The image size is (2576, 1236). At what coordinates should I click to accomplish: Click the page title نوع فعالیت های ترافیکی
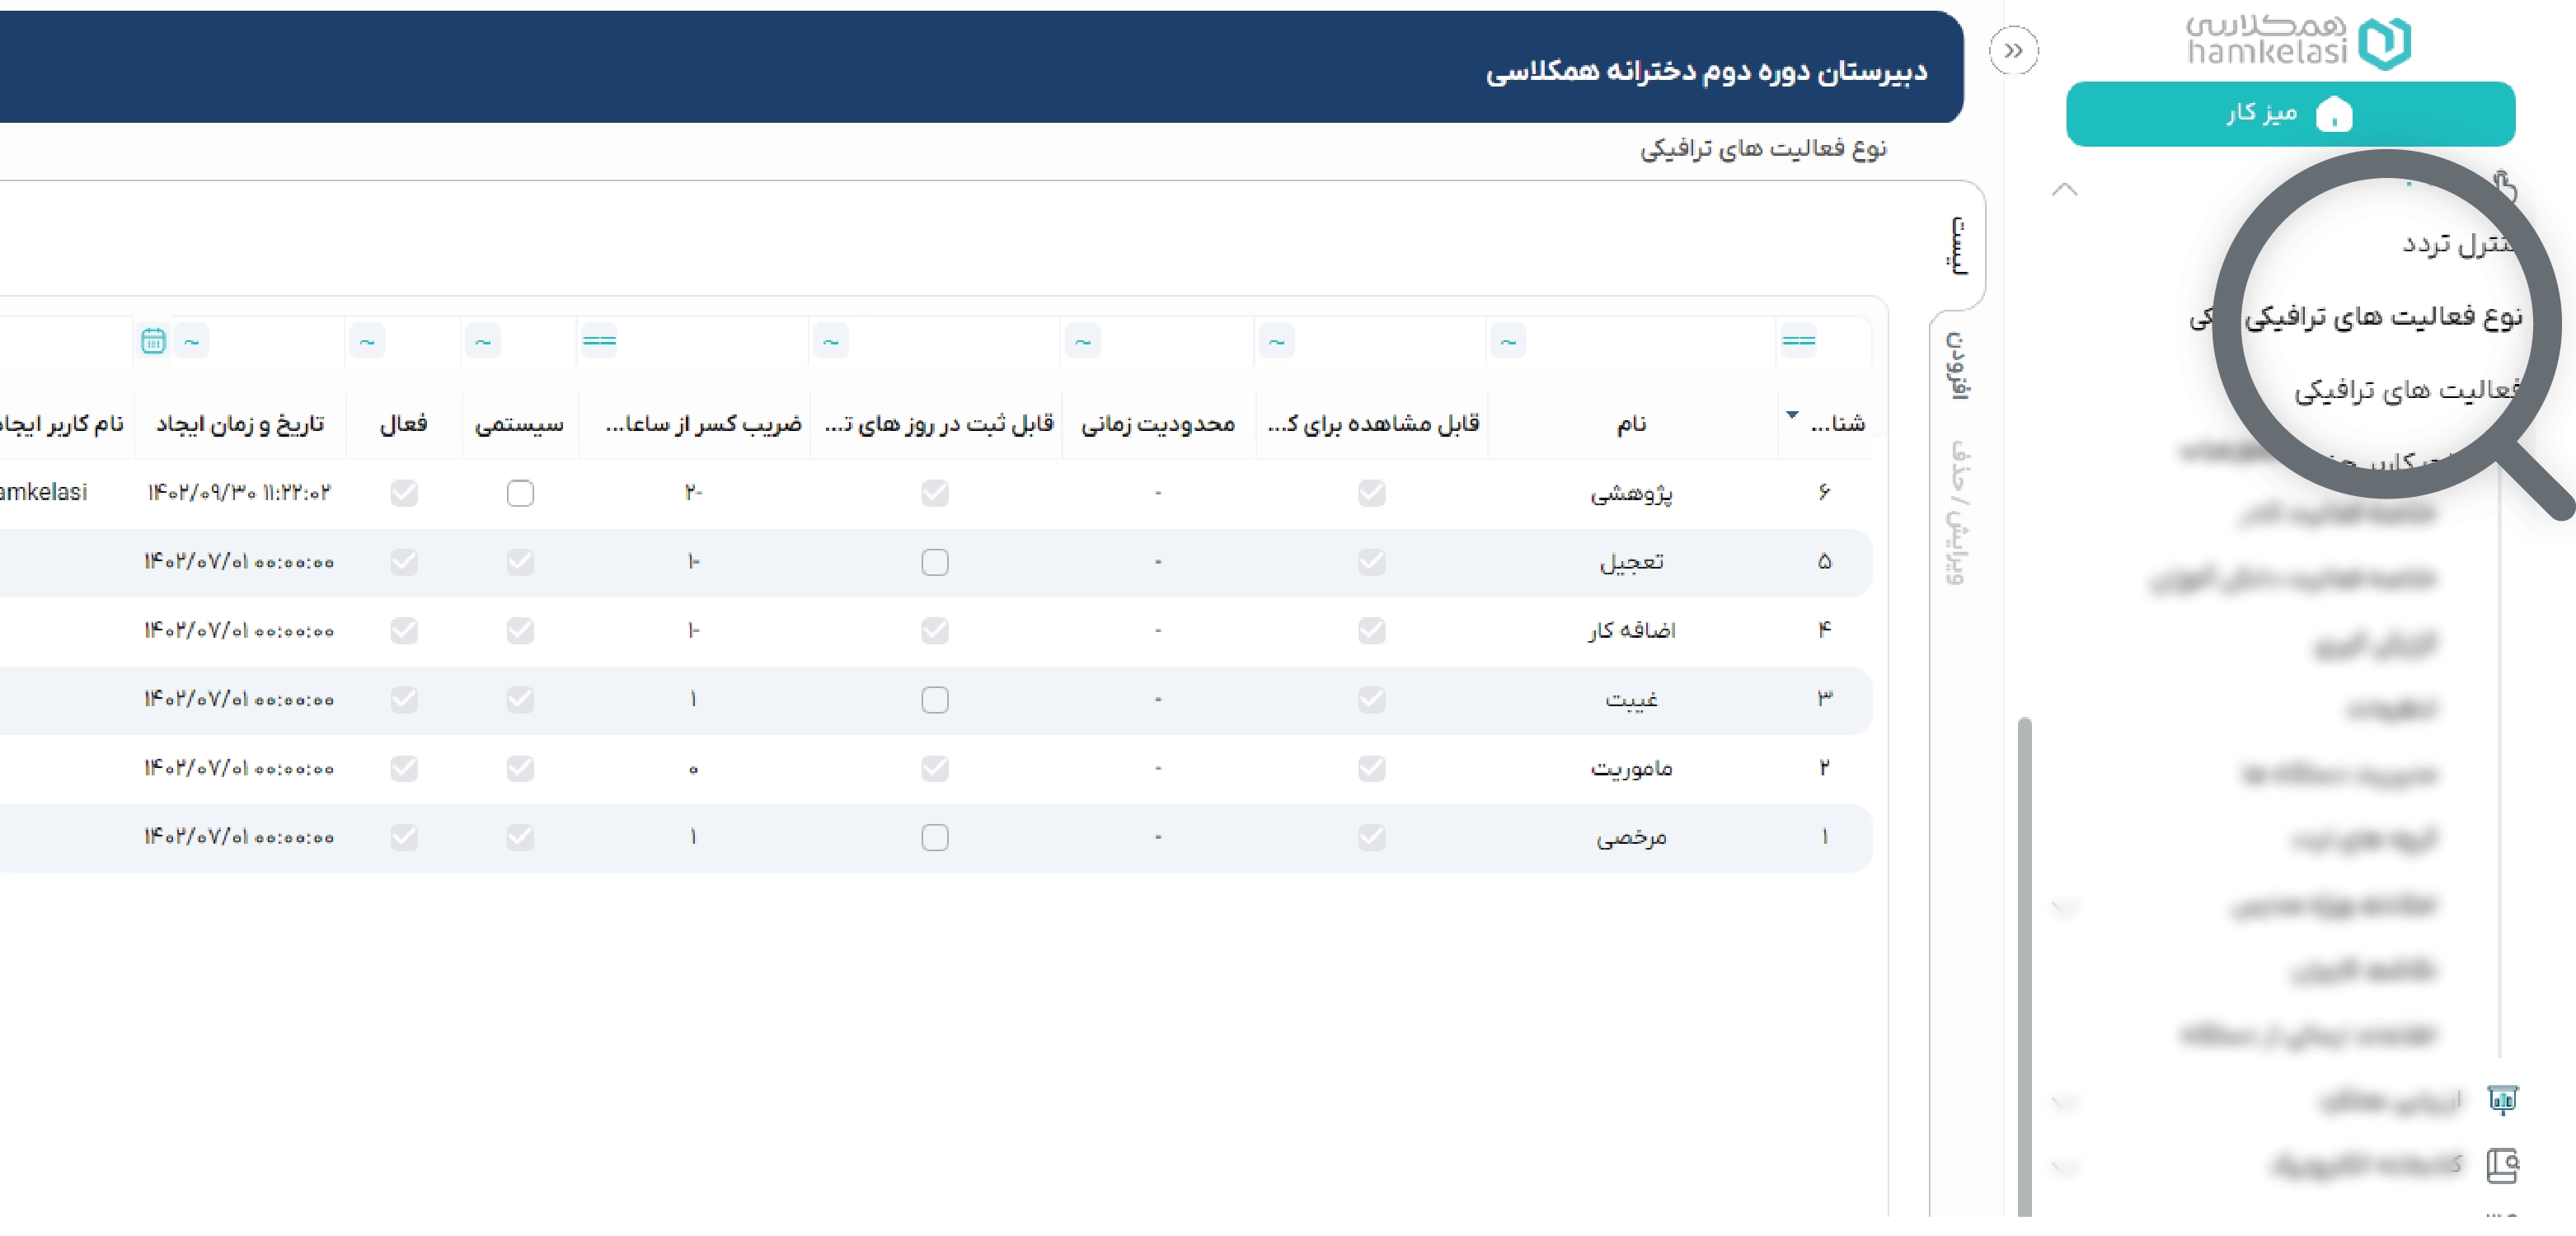(1762, 149)
